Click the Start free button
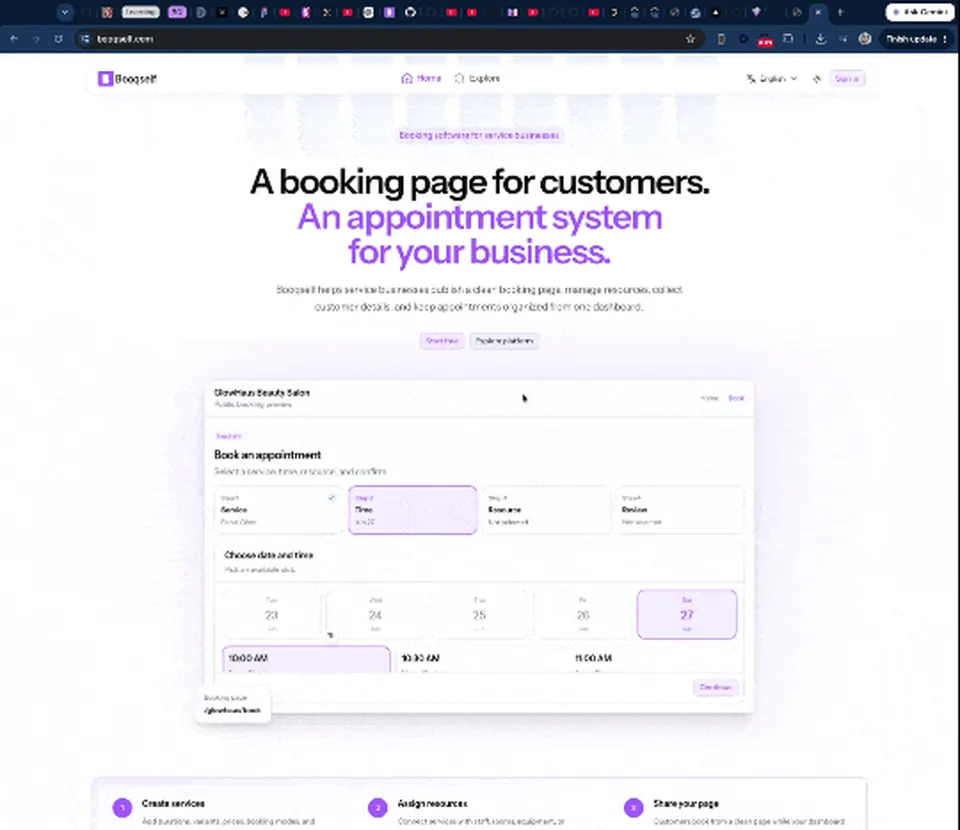960x830 pixels. tap(441, 341)
